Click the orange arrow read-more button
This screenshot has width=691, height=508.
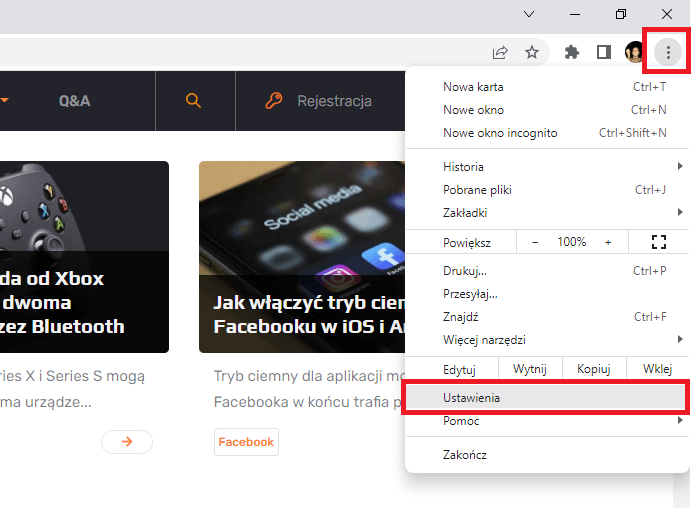coord(127,441)
